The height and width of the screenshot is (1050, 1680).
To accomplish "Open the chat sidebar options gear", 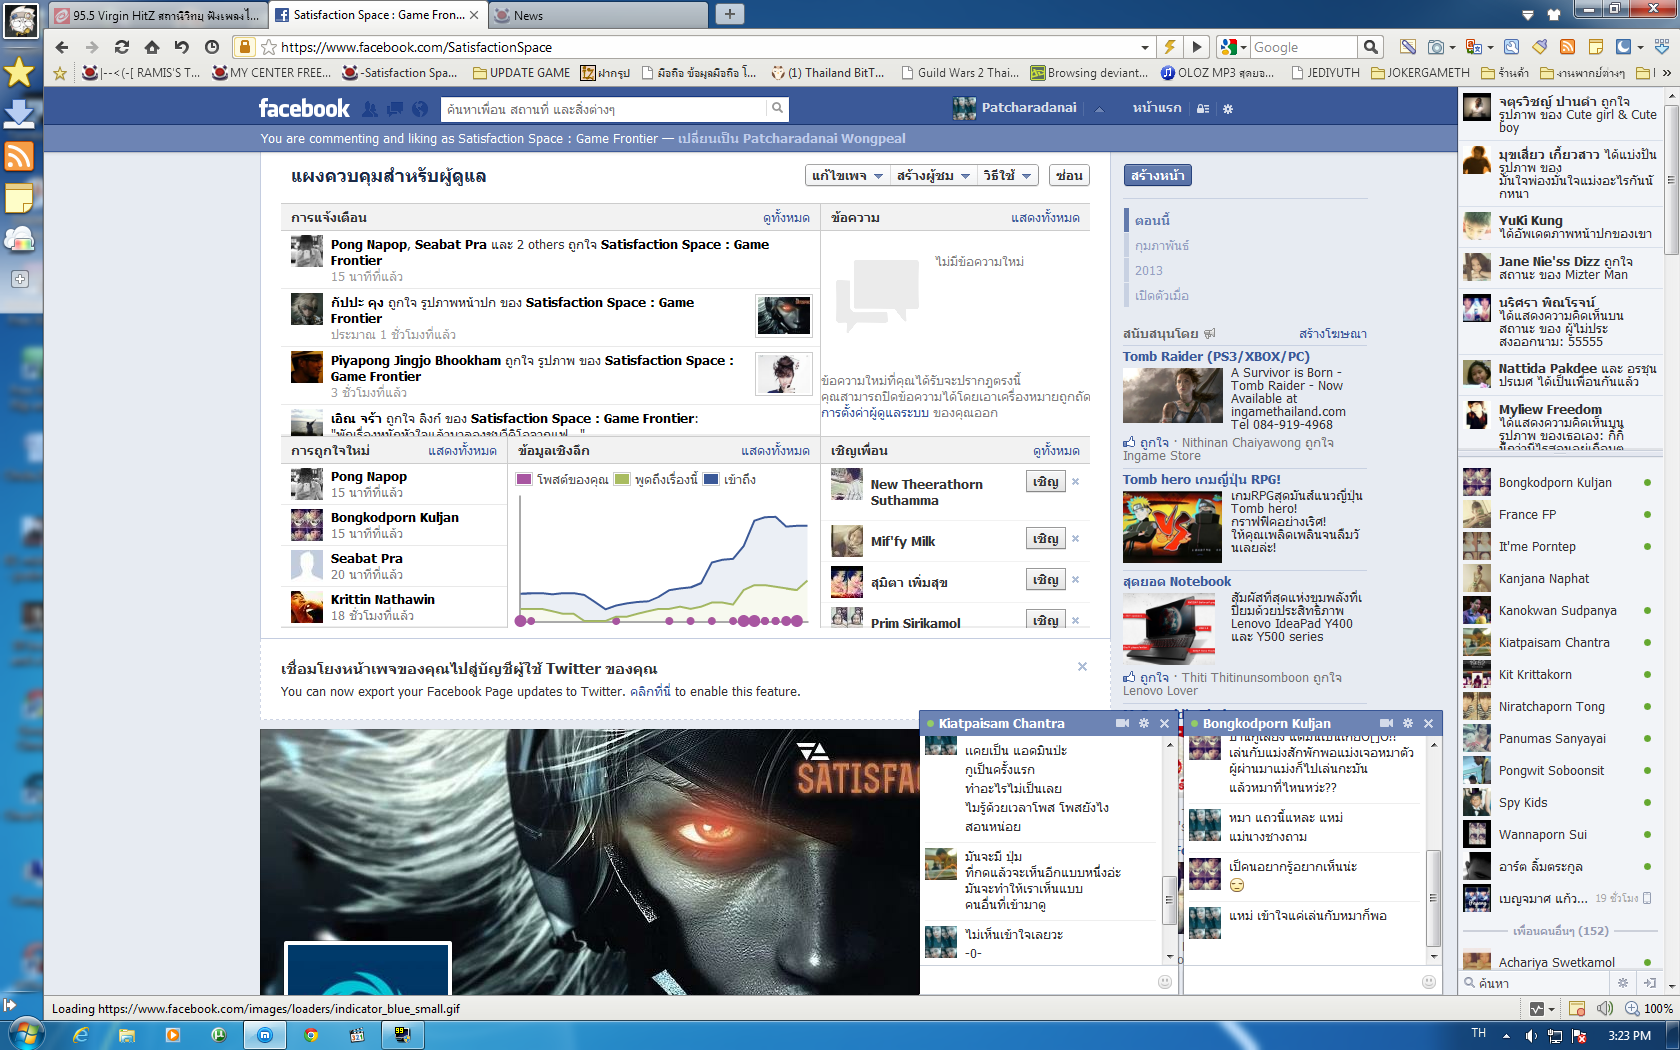I will (1623, 983).
